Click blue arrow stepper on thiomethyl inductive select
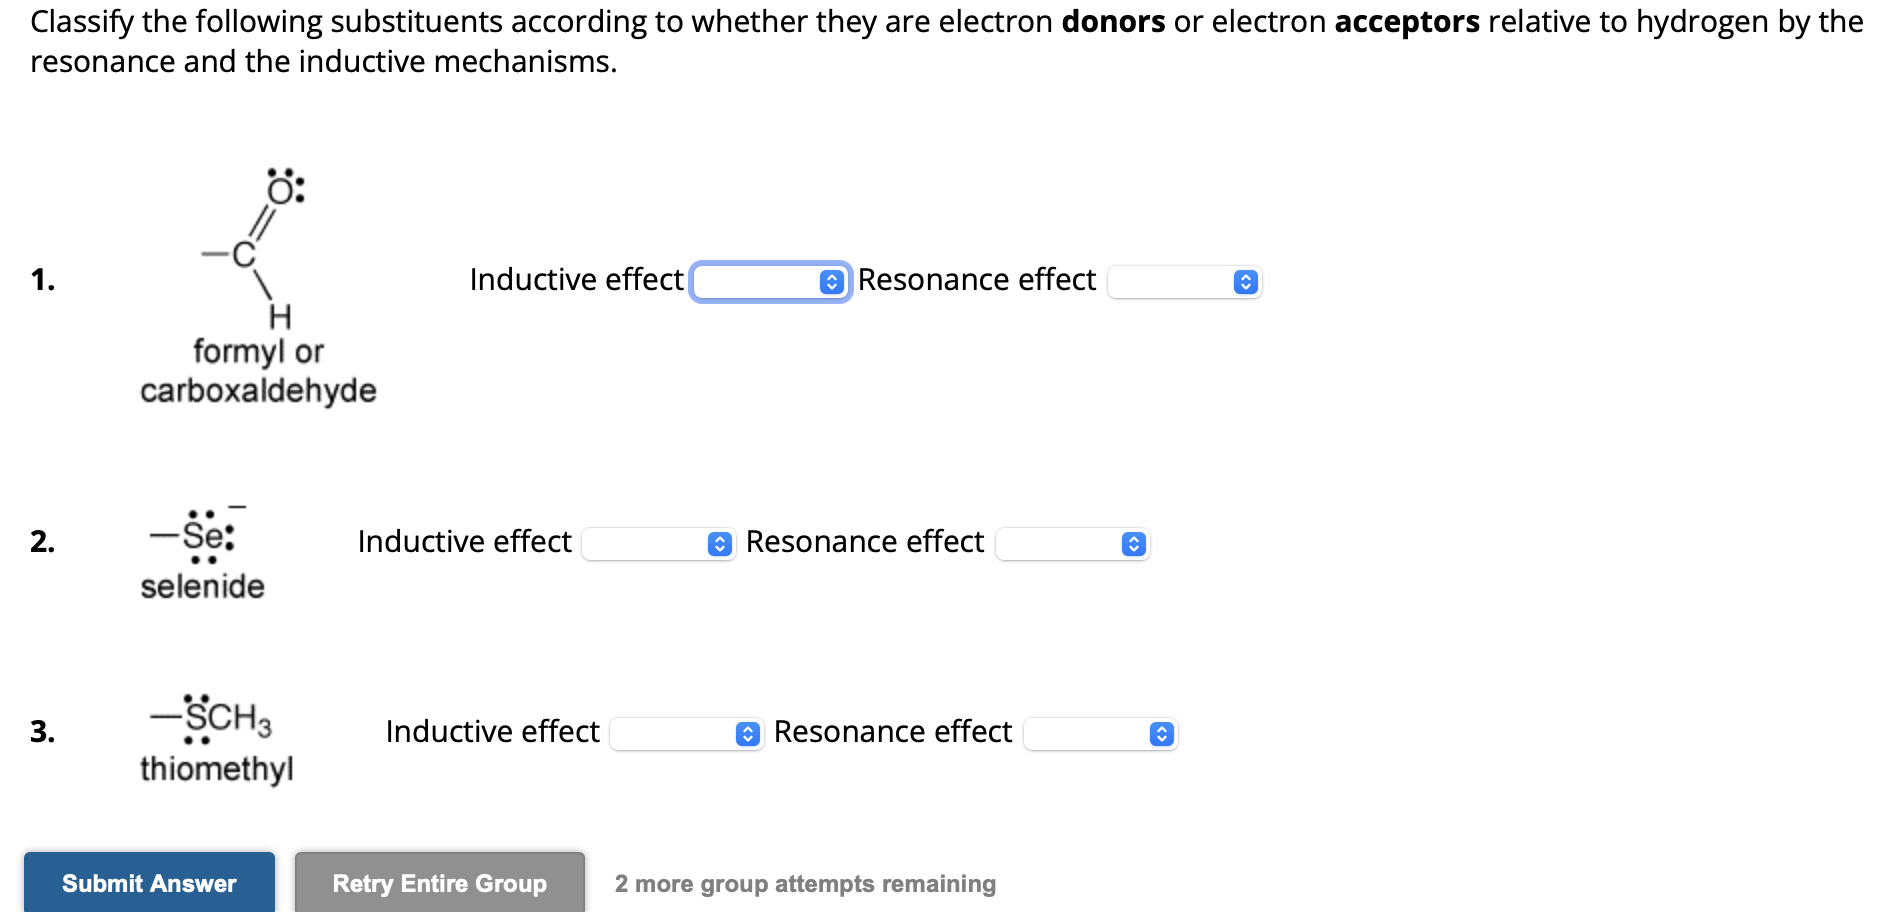1900x912 pixels. (747, 734)
